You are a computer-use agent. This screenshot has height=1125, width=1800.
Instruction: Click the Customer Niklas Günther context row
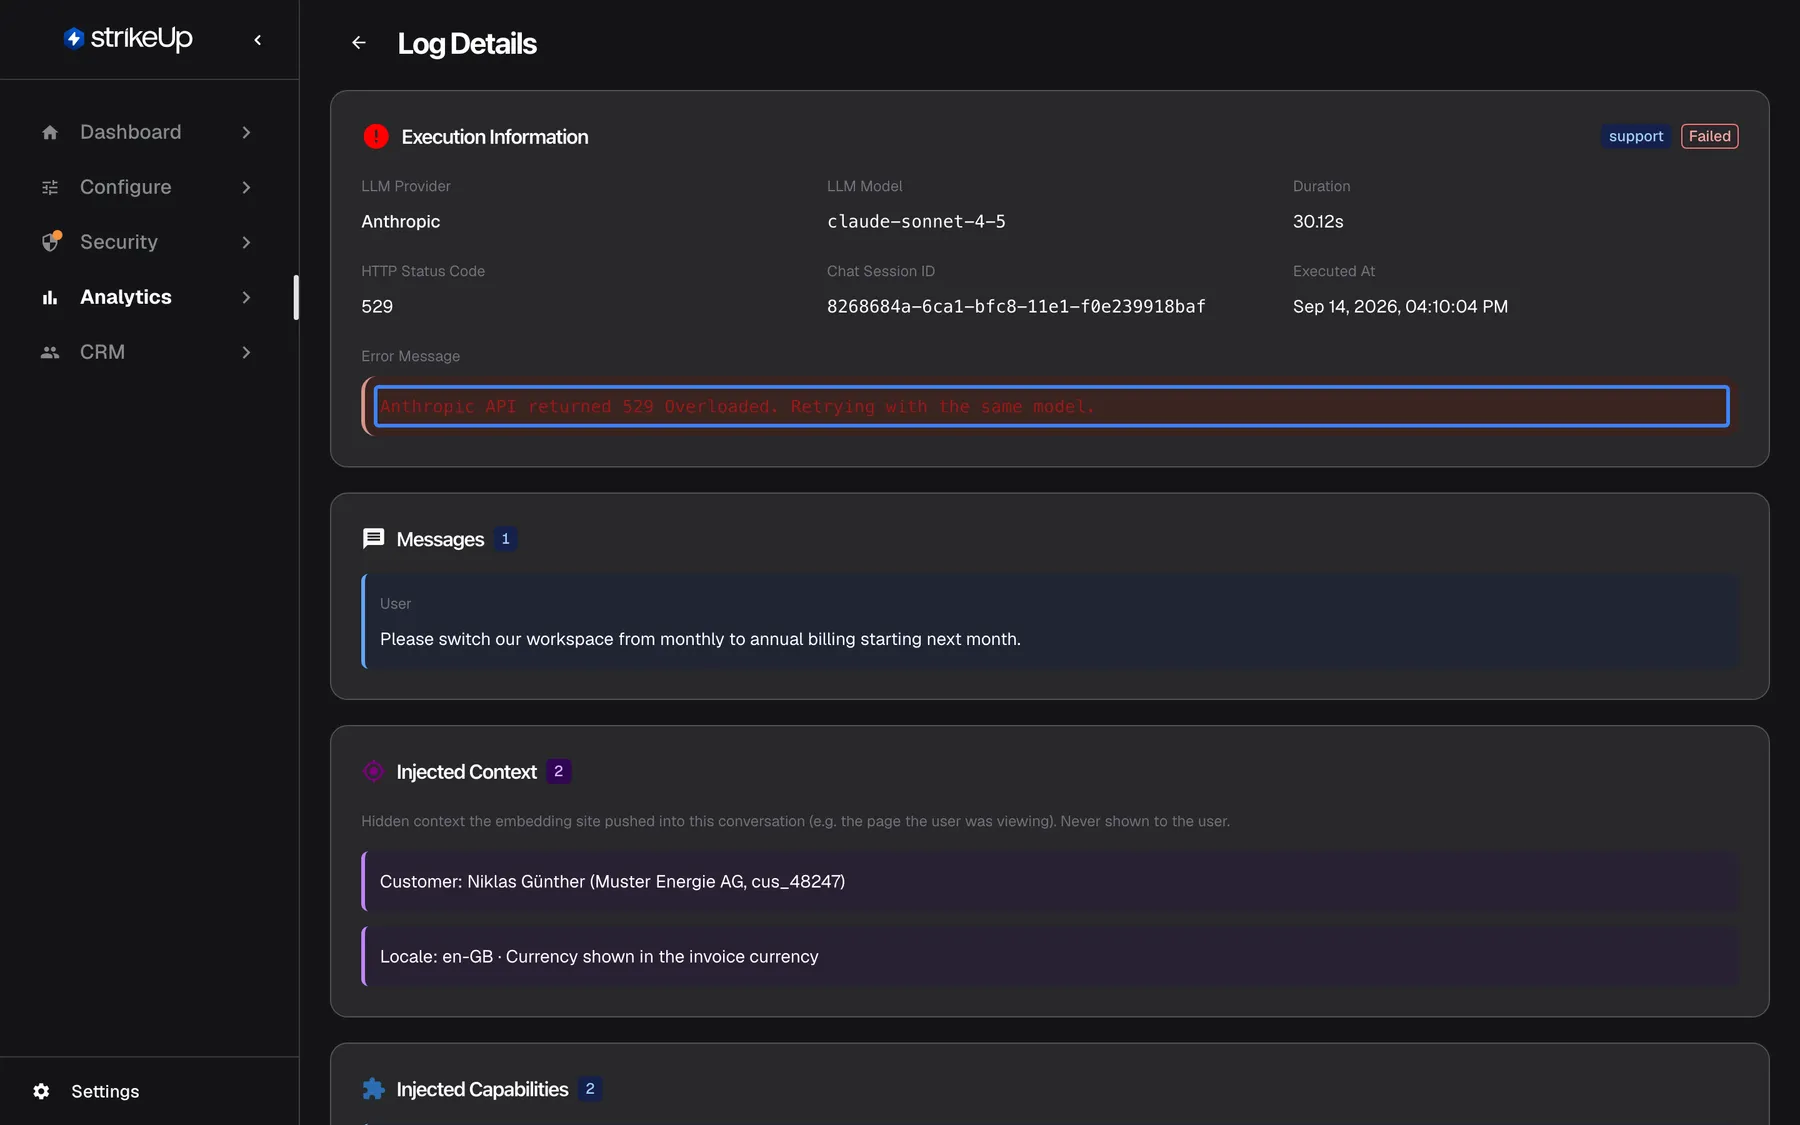(x=1050, y=881)
